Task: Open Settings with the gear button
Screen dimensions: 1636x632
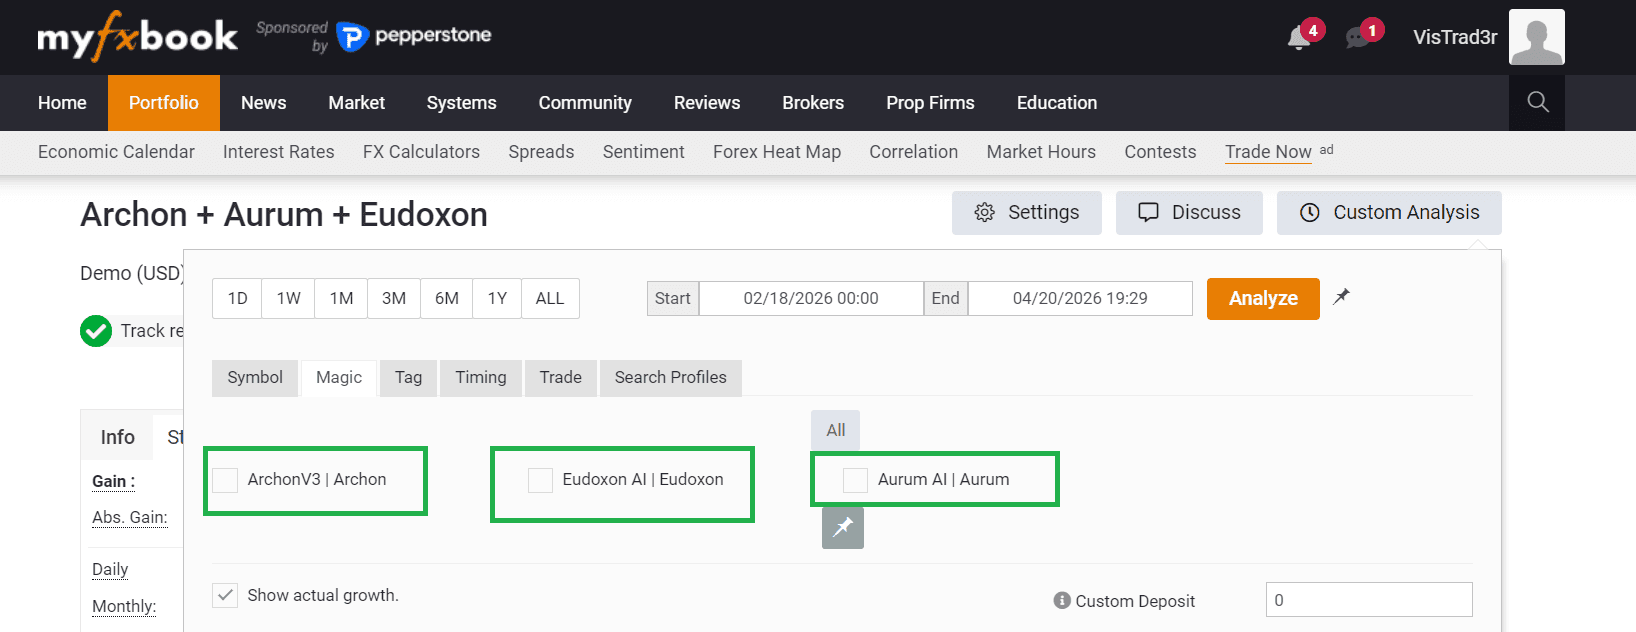Action: click(x=1027, y=213)
